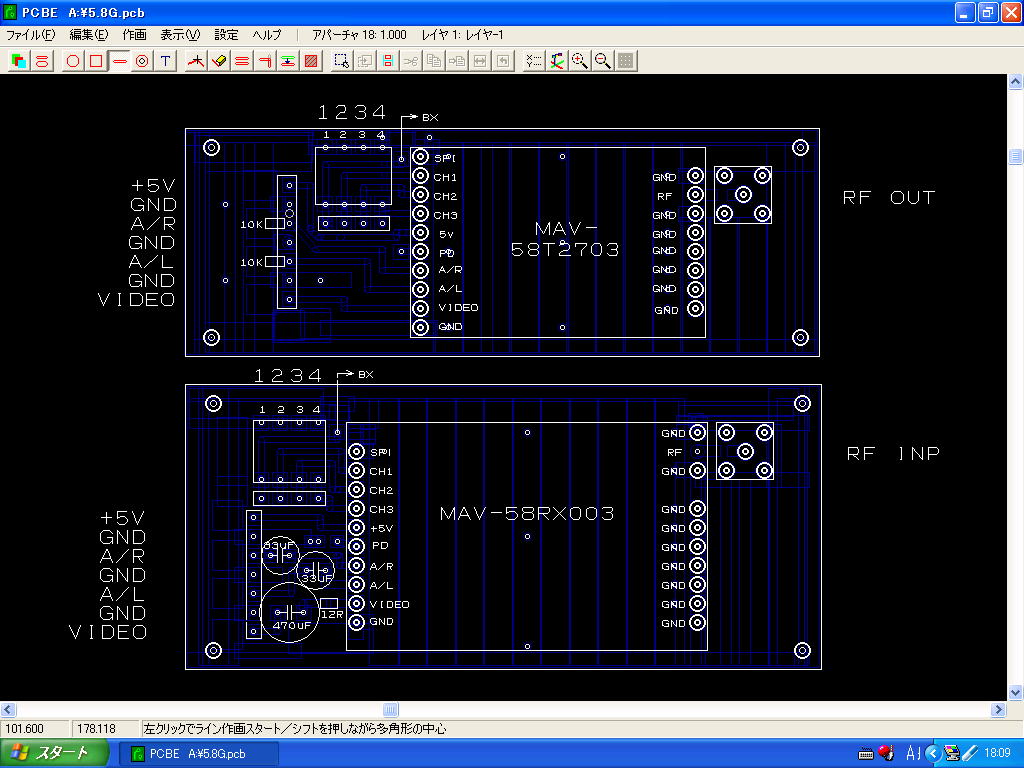Click the pen tray icon beside the clock
The image size is (1024, 768).
coord(969,754)
